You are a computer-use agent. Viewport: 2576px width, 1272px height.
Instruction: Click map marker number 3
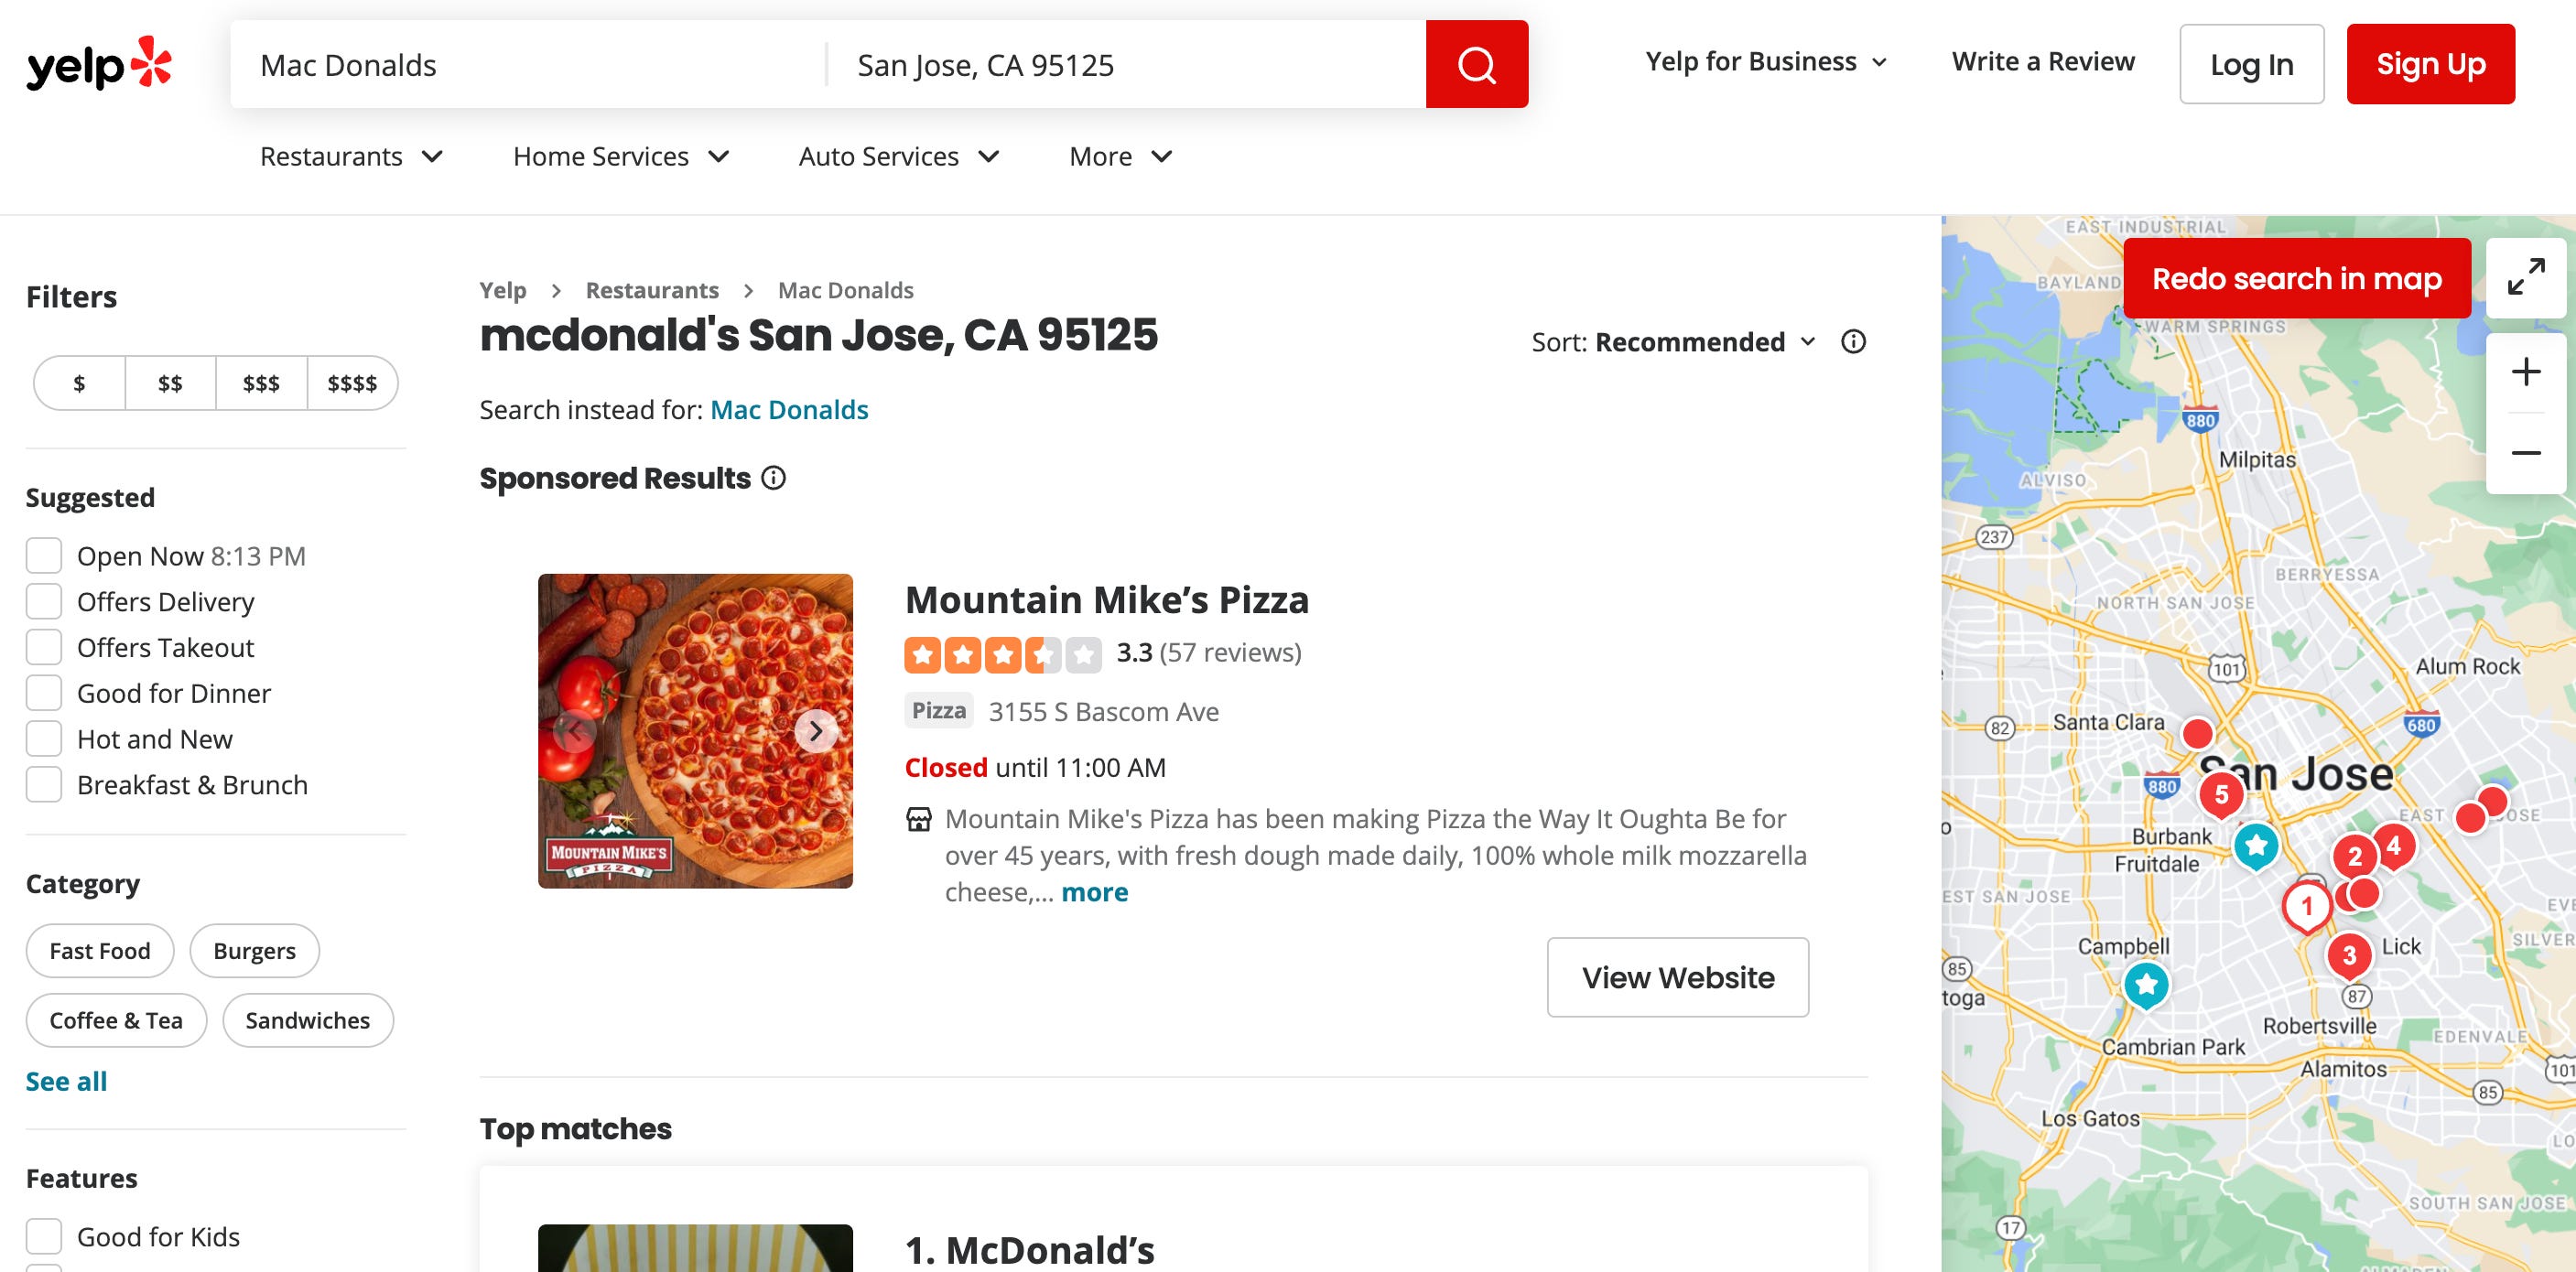click(x=2348, y=955)
